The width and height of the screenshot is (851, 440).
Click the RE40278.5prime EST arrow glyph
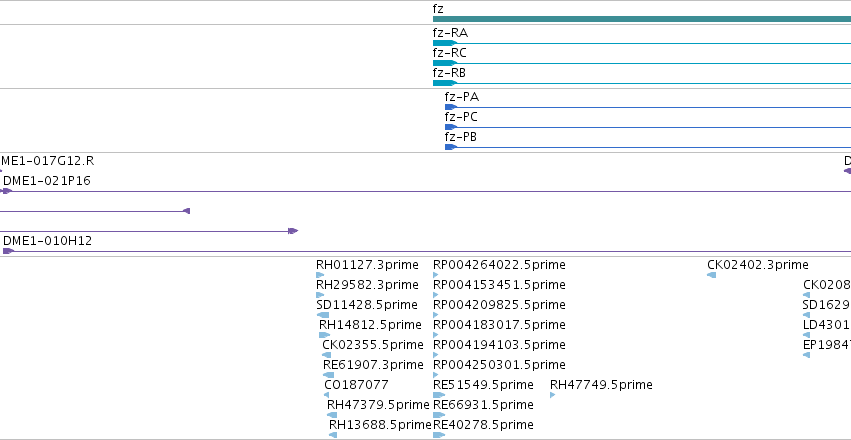coord(439,435)
